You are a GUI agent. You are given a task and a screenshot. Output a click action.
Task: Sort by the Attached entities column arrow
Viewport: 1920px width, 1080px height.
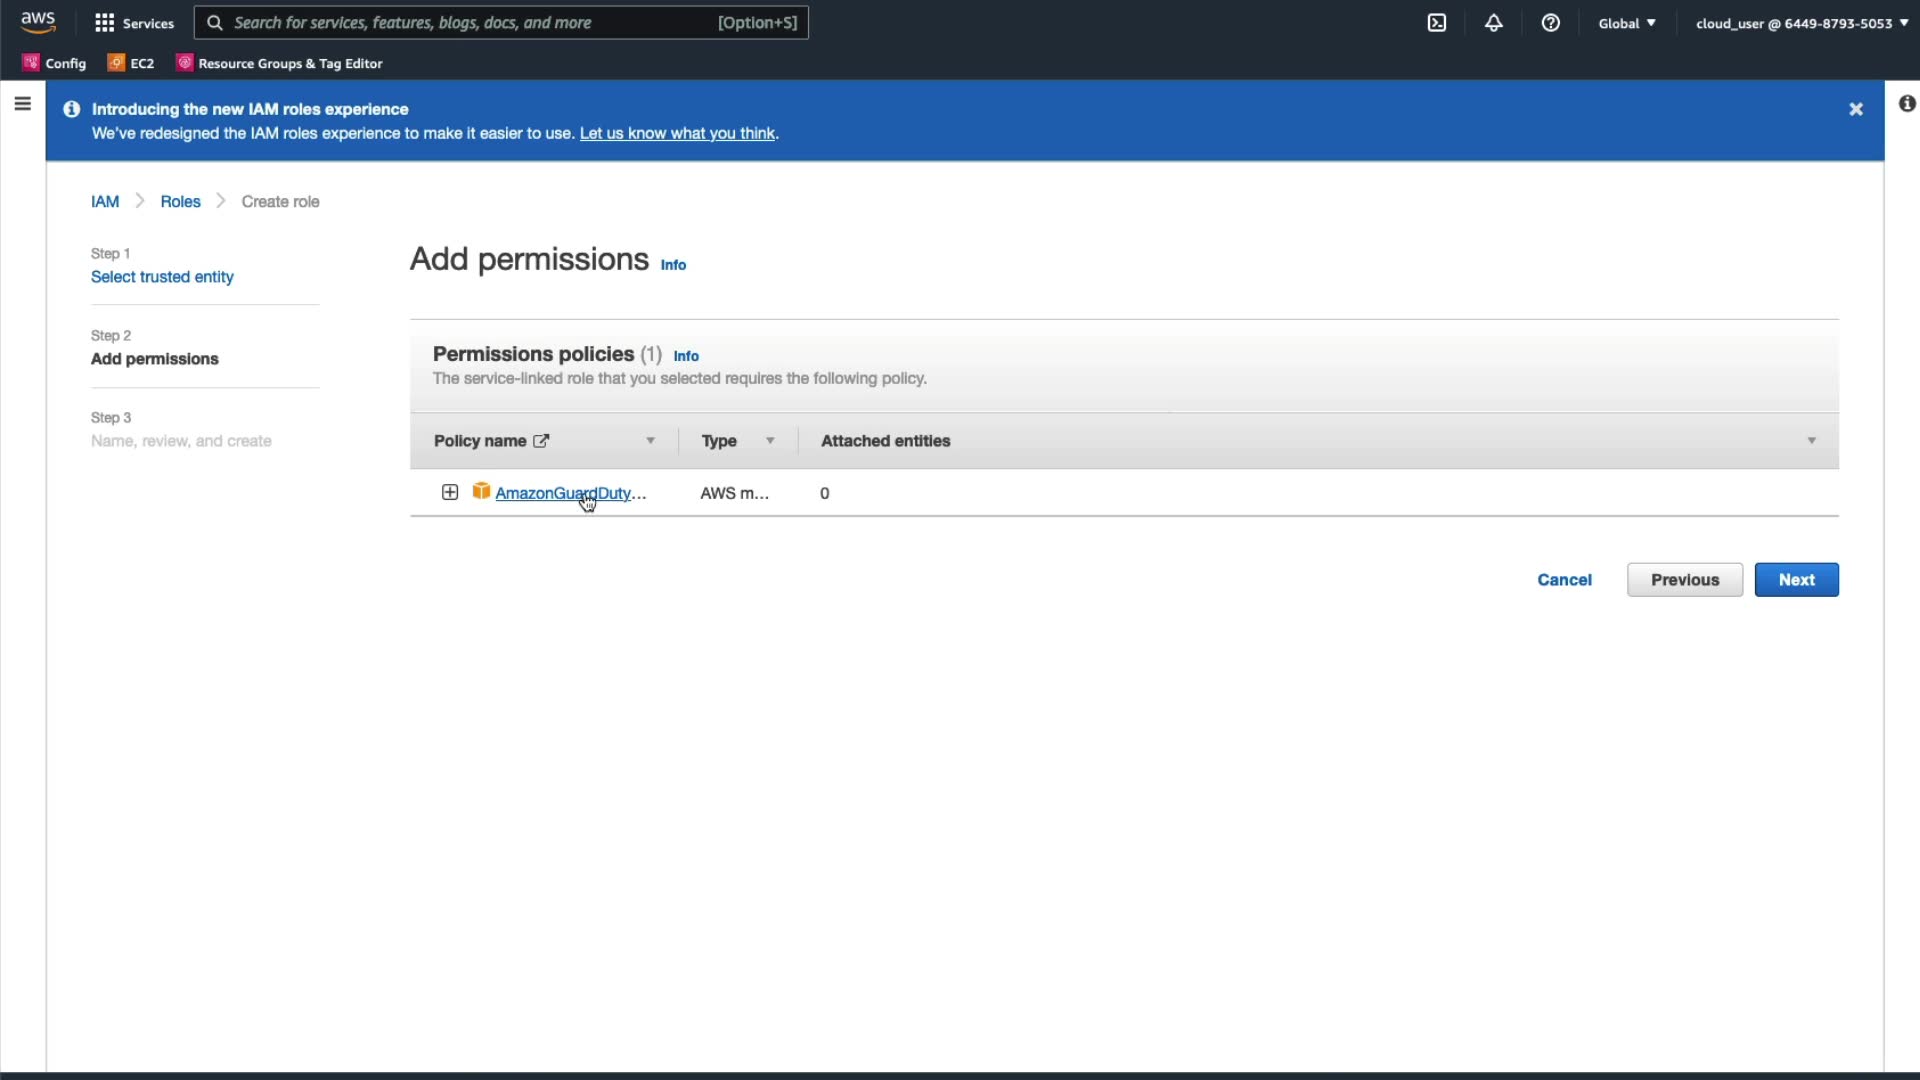[1811, 441]
